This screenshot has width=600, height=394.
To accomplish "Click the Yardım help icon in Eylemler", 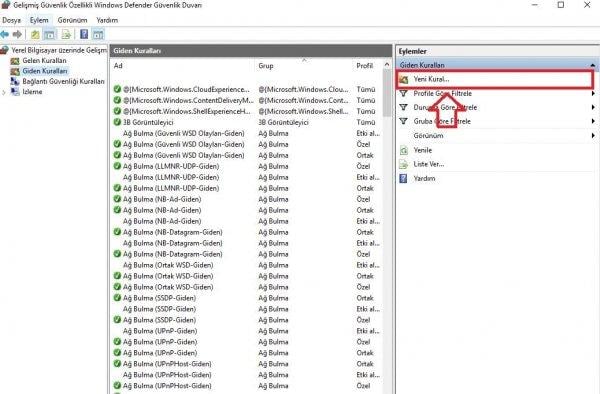I will point(403,179).
